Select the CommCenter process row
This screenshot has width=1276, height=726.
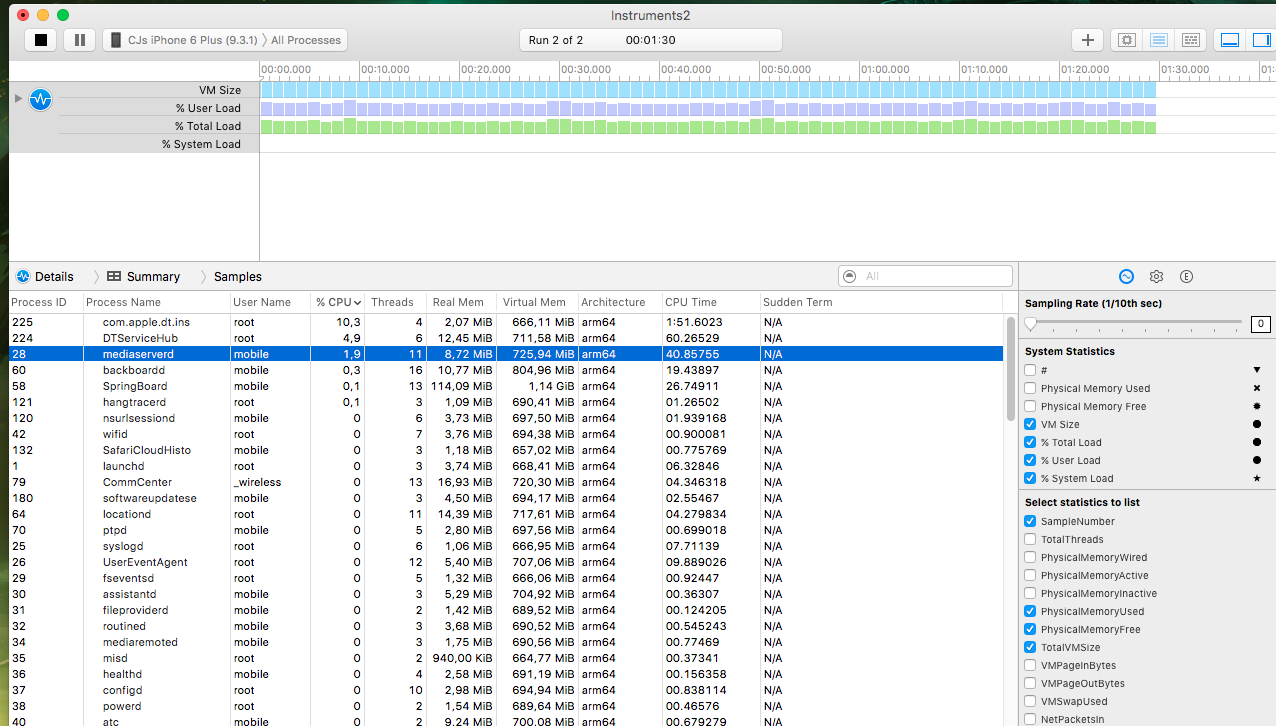(506, 482)
